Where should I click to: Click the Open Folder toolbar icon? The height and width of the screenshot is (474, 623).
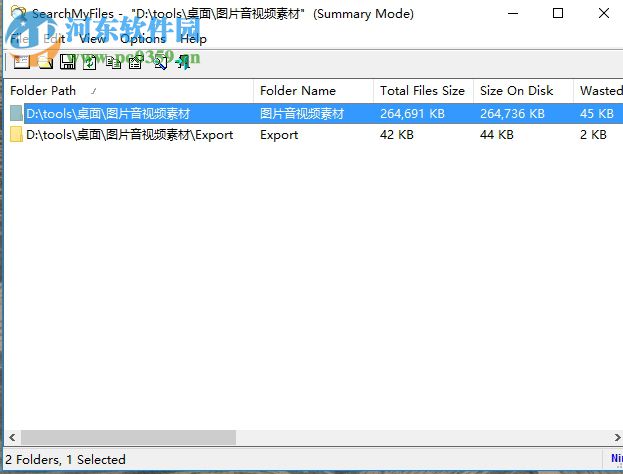pyautogui.click(x=45, y=62)
